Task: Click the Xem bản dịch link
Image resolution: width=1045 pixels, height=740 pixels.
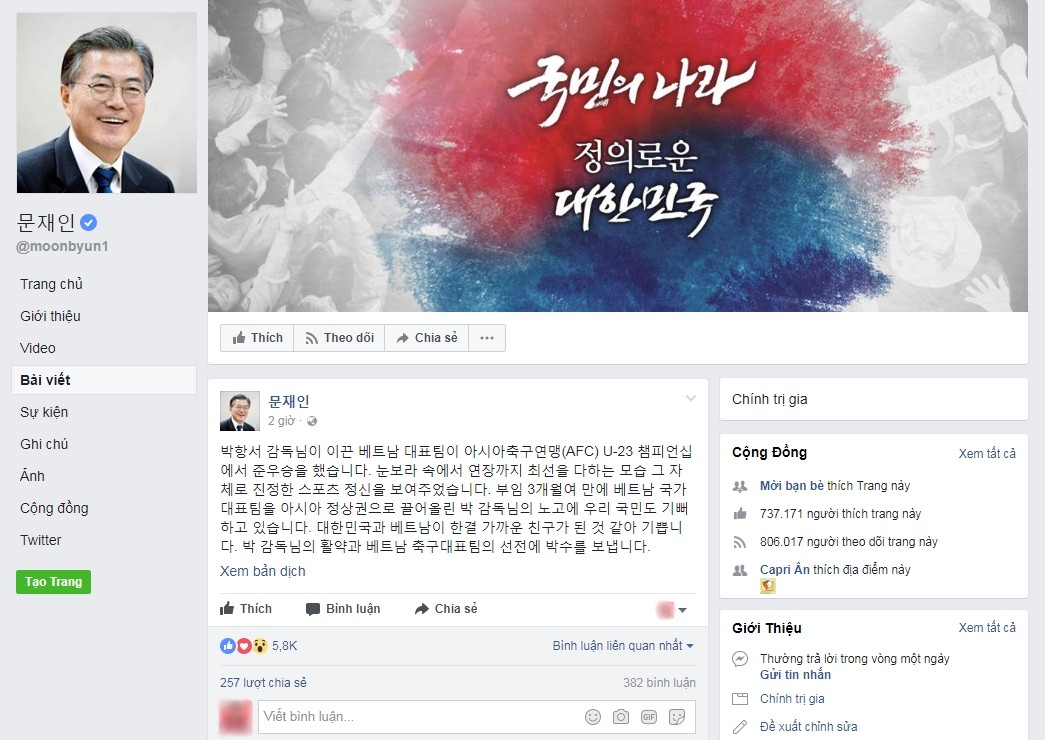Action: coord(263,571)
